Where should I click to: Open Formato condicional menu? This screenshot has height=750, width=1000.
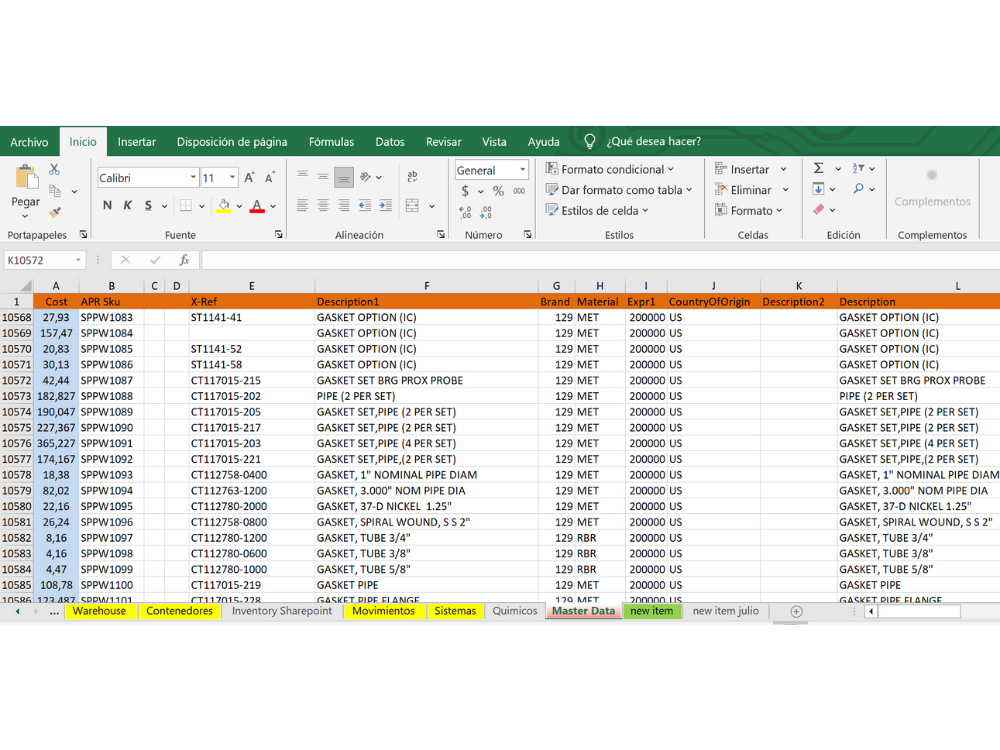click(610, 169)
